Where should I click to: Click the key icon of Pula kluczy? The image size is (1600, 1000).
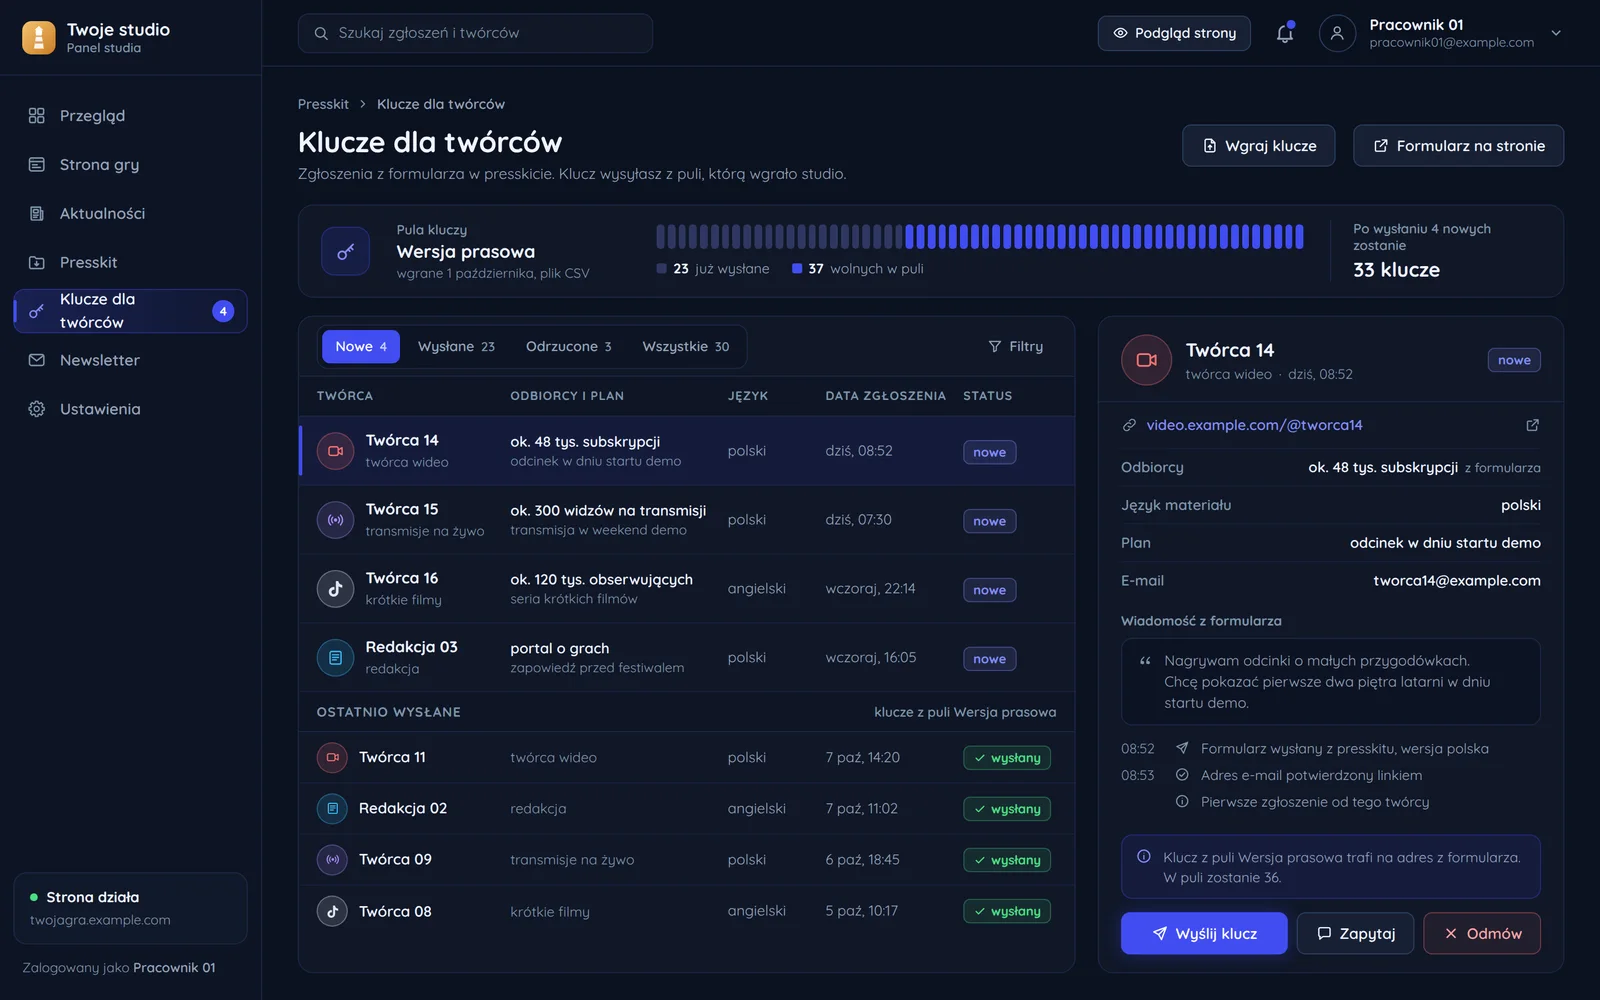[x=345, y=251]
